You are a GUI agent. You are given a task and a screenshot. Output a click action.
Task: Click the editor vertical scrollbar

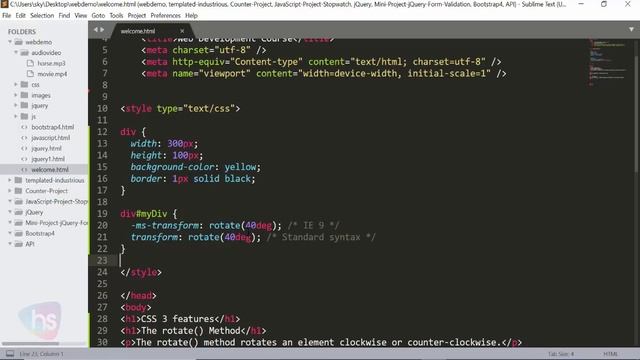point(637,114)
